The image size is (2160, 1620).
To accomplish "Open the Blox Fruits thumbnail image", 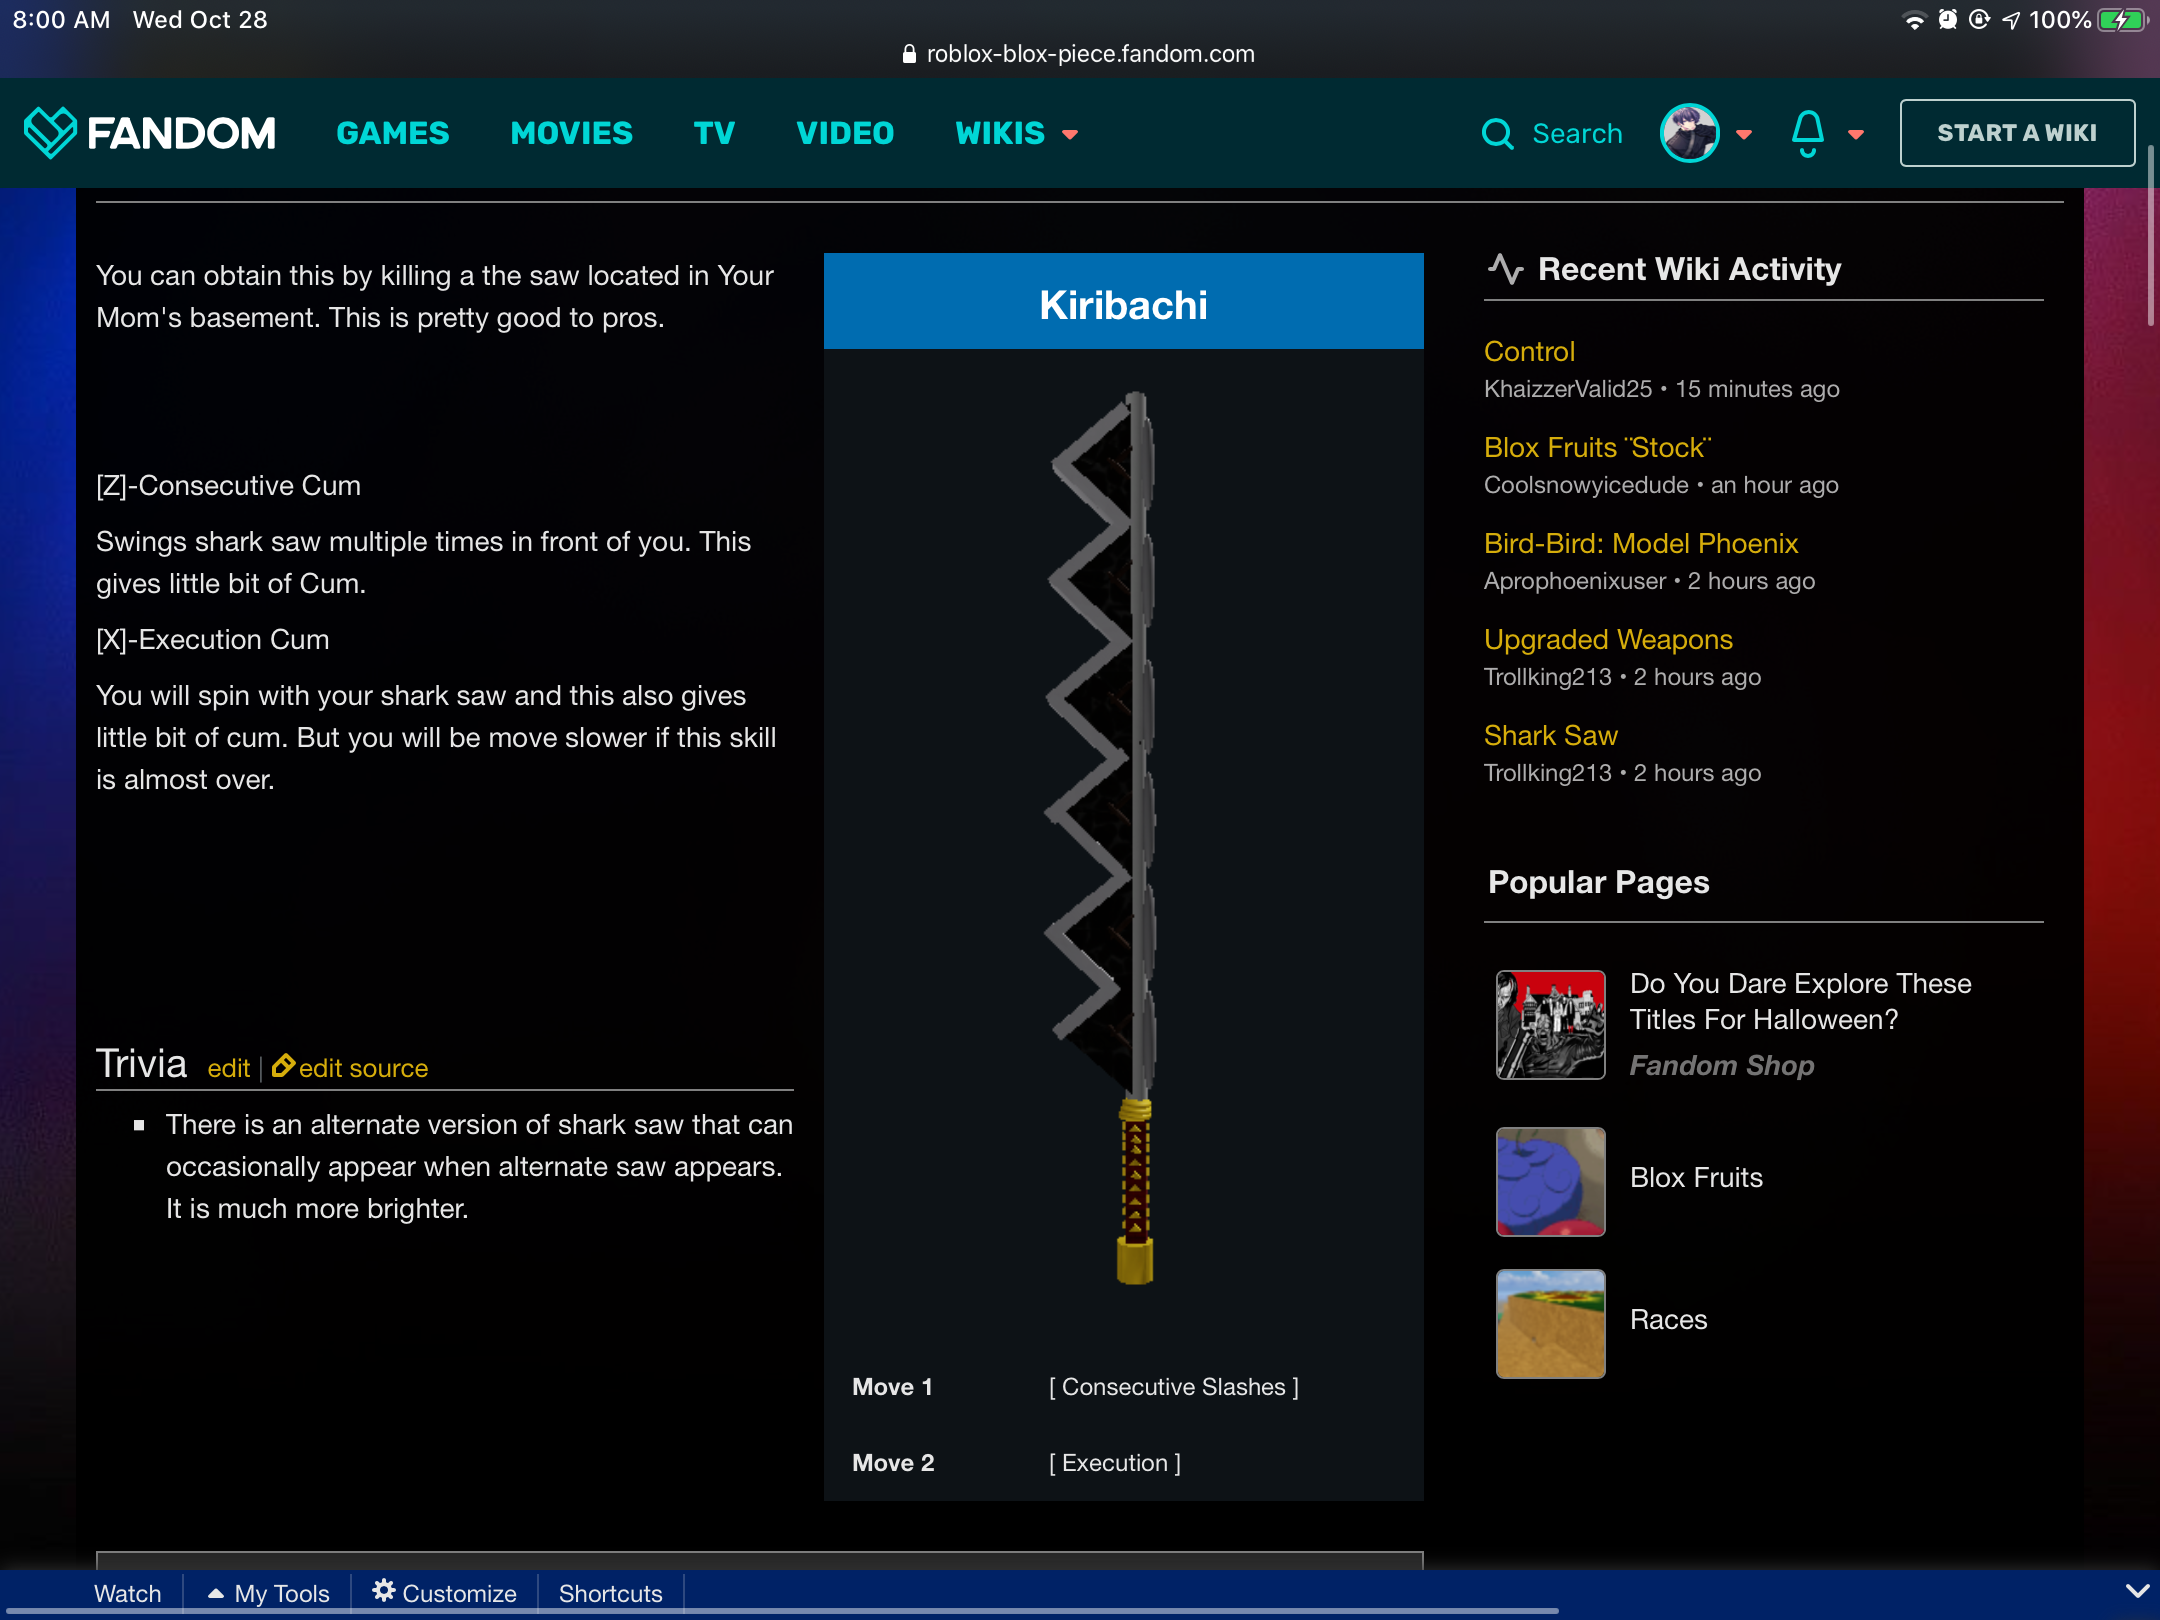I will 1551,1182.
